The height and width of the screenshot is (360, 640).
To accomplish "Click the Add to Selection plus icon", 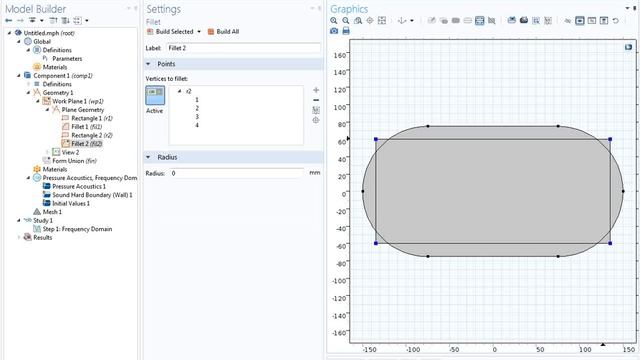I will tap(316, 90).
